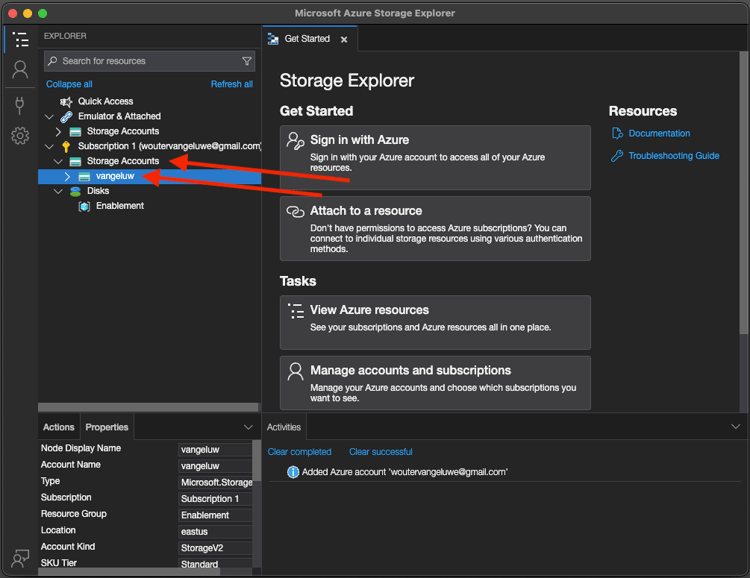The image size is (750, 578).
Task: Open the Troubleshooting Guide link
Action: [673, 156]
